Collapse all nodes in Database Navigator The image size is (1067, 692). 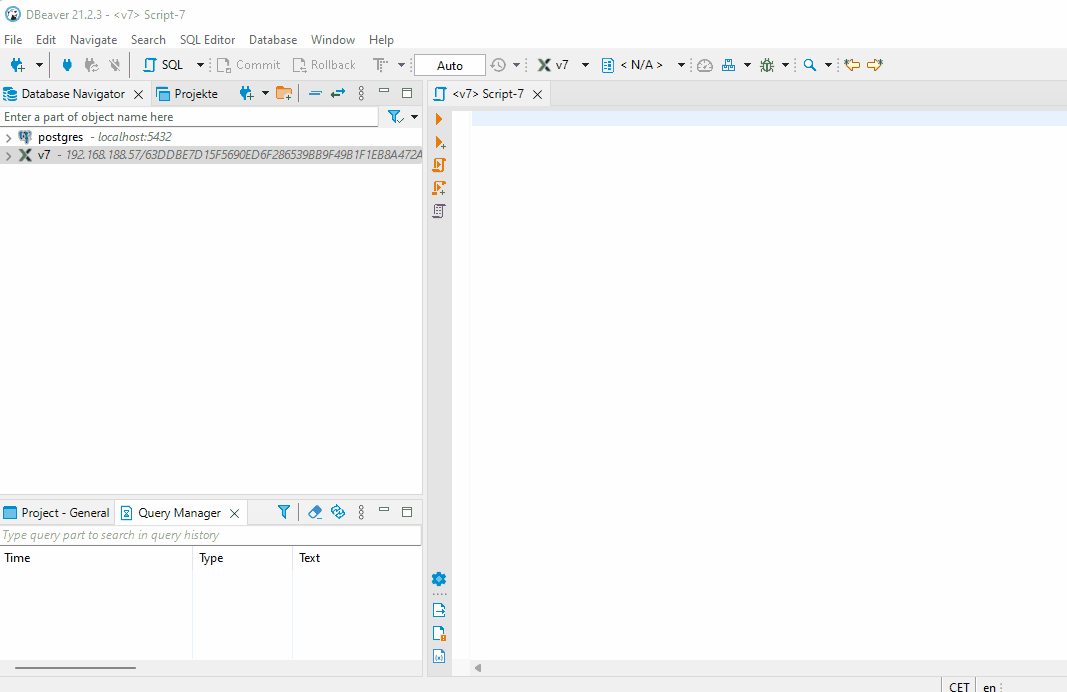tap(314, 92)
